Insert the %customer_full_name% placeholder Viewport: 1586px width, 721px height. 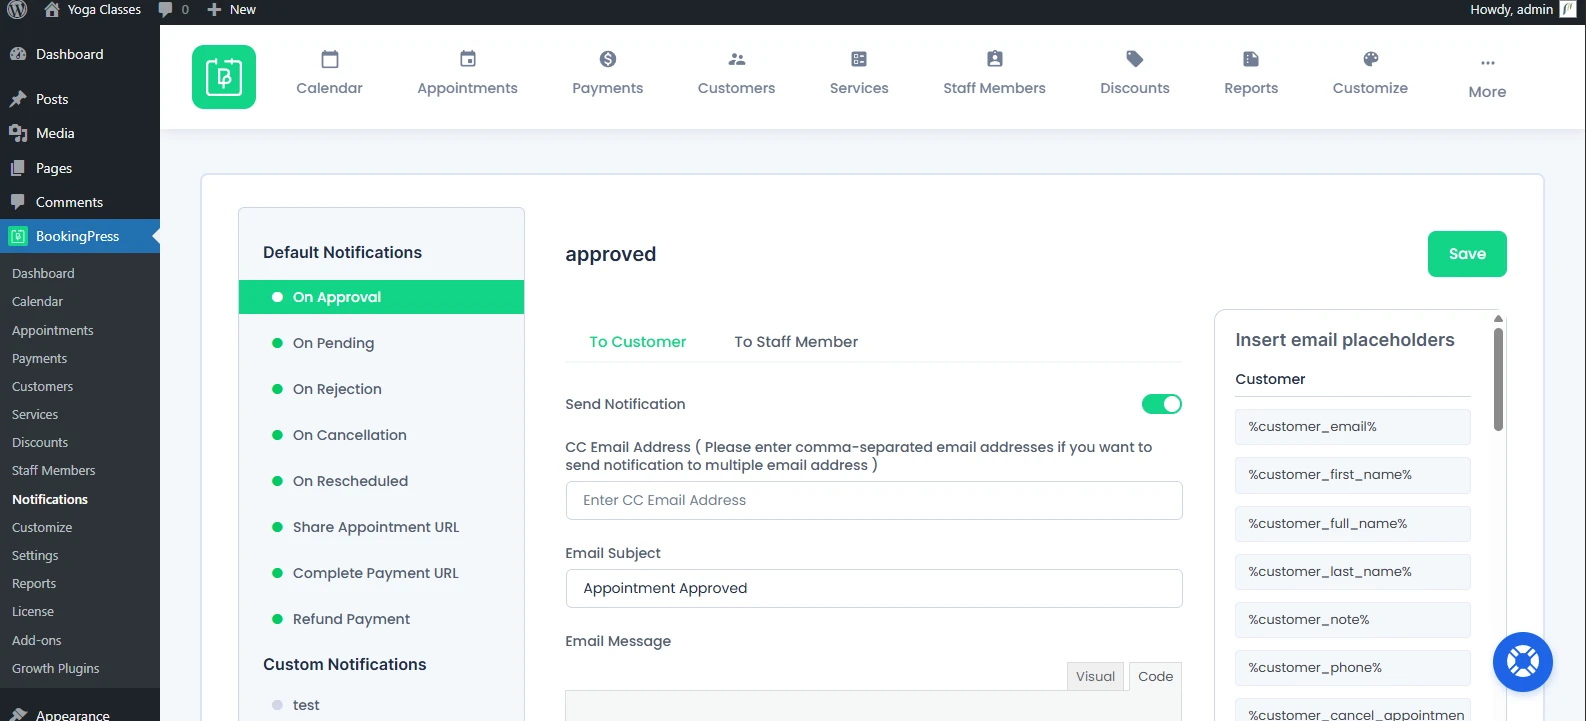[x=1353, y=524]
